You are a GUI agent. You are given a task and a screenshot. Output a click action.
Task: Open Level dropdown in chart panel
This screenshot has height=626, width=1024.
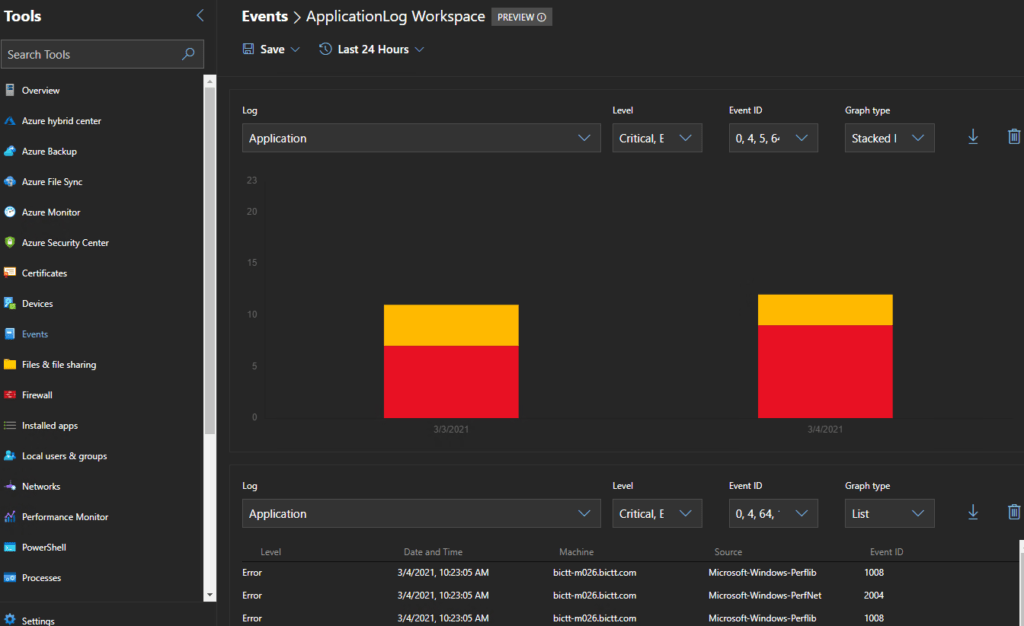tap(657, 138)
